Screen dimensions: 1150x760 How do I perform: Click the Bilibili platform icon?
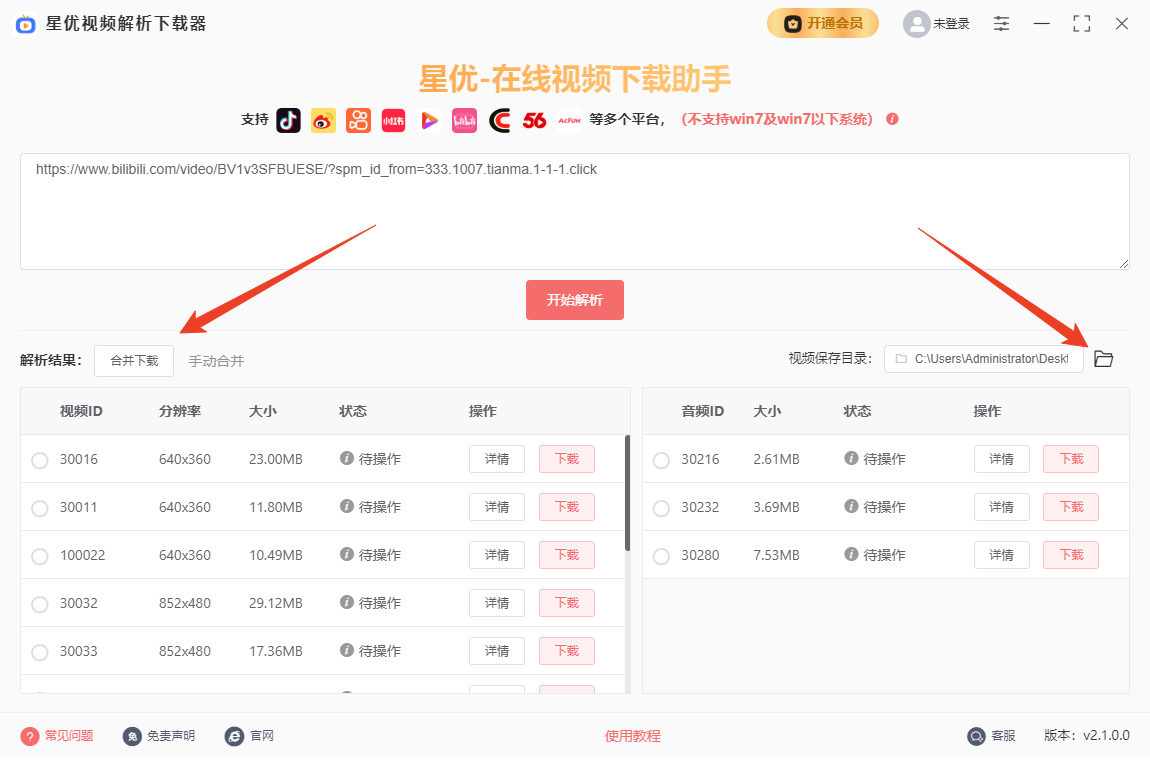[x=464, y=120]
